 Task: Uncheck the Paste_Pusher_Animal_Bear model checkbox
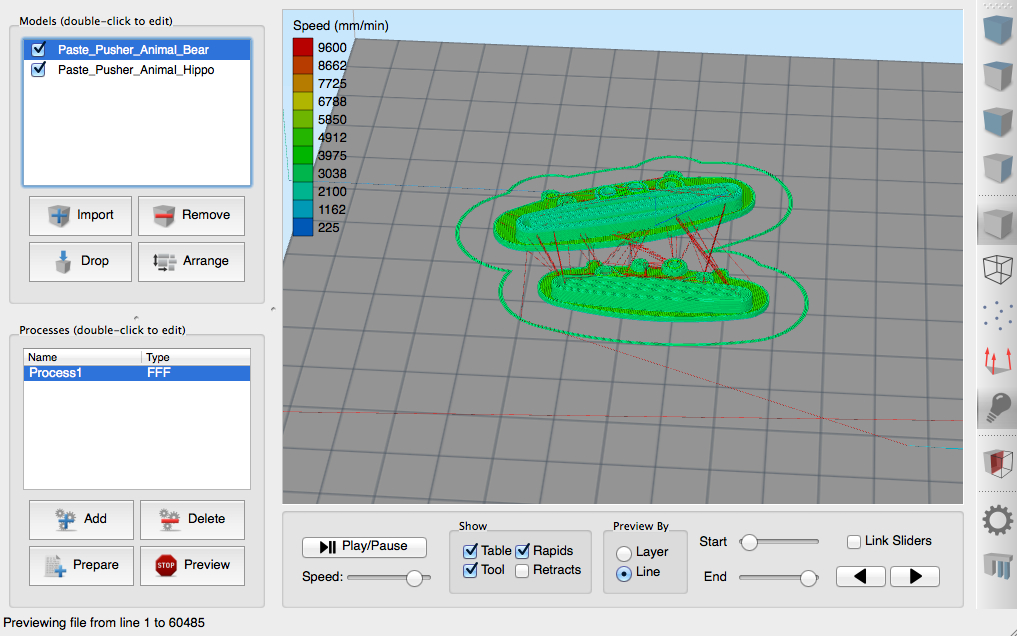(39, 49)
